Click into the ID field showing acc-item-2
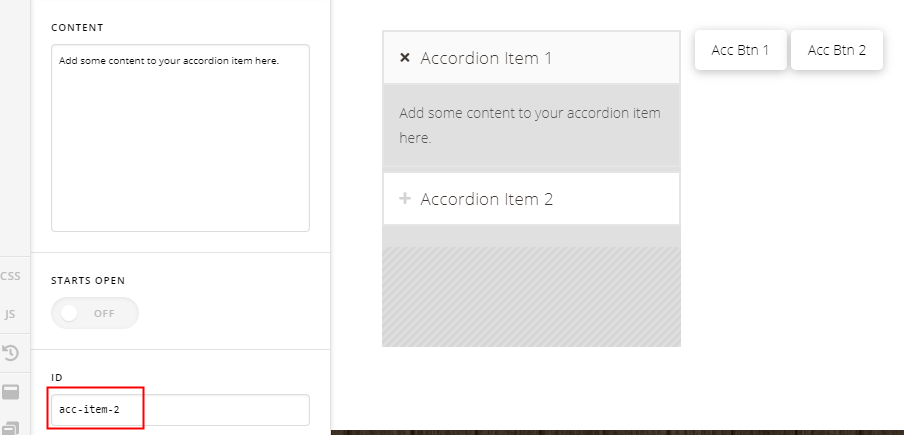 pos(180,410)
